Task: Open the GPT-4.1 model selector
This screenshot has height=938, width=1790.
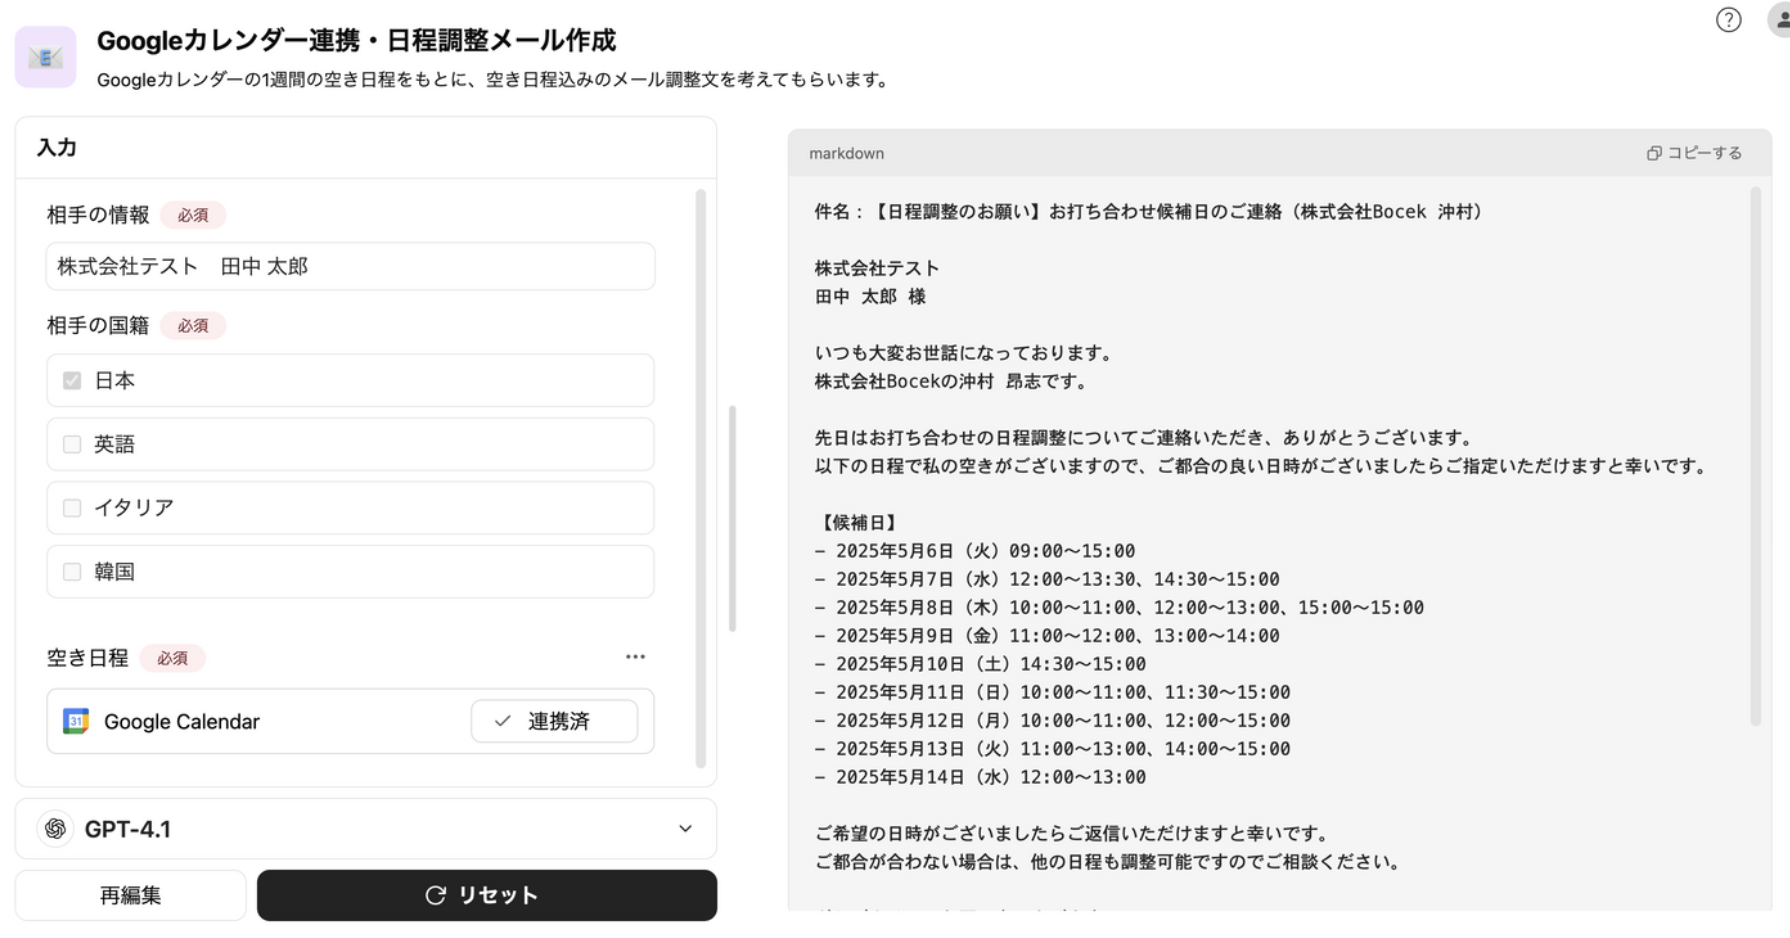Action: coord(365,829)
